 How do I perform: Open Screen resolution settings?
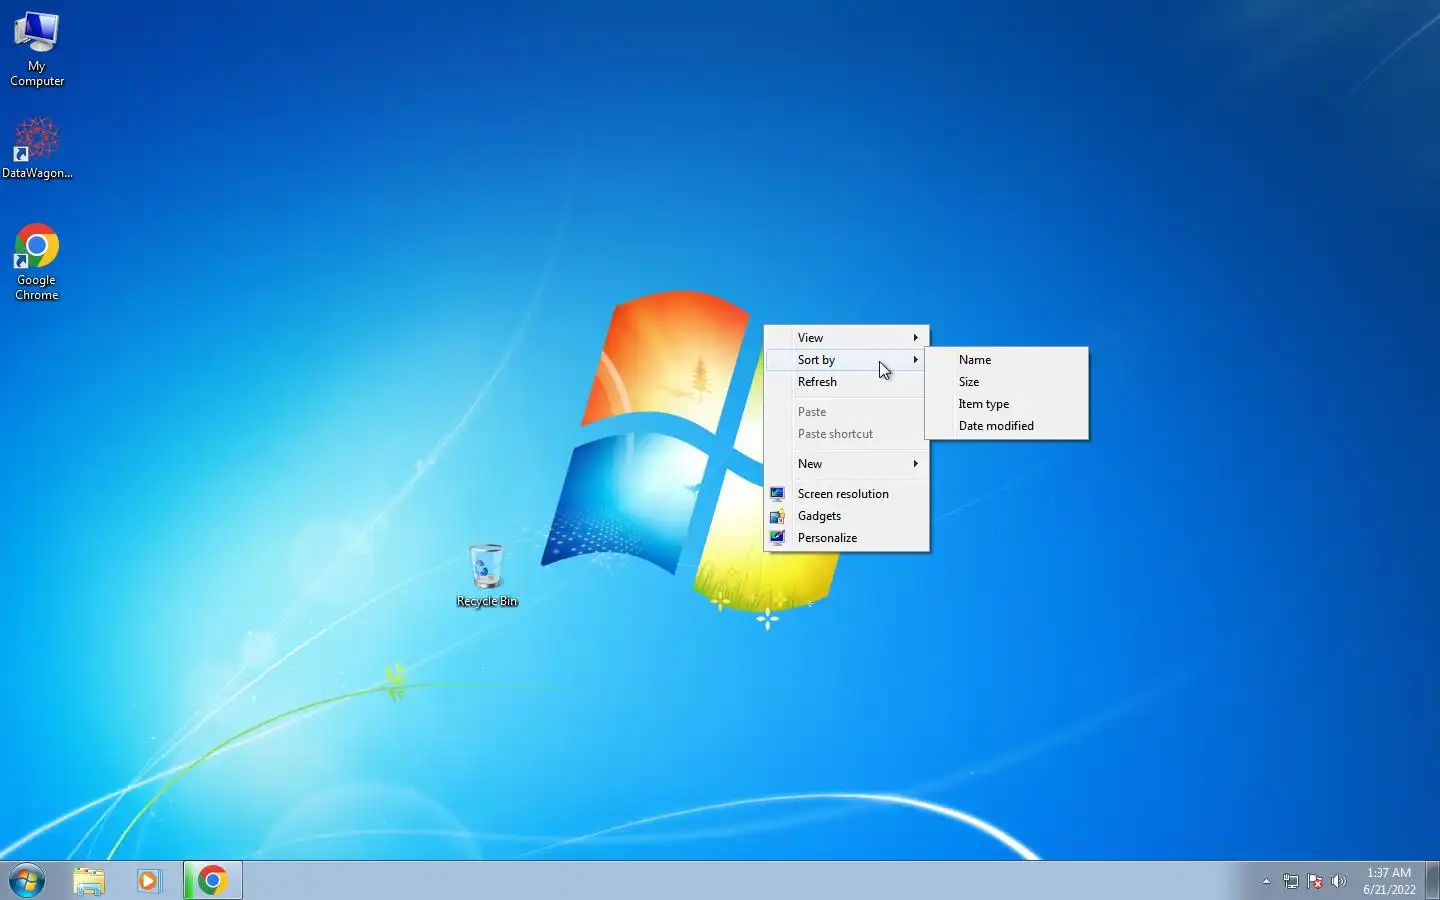[846, 494]
